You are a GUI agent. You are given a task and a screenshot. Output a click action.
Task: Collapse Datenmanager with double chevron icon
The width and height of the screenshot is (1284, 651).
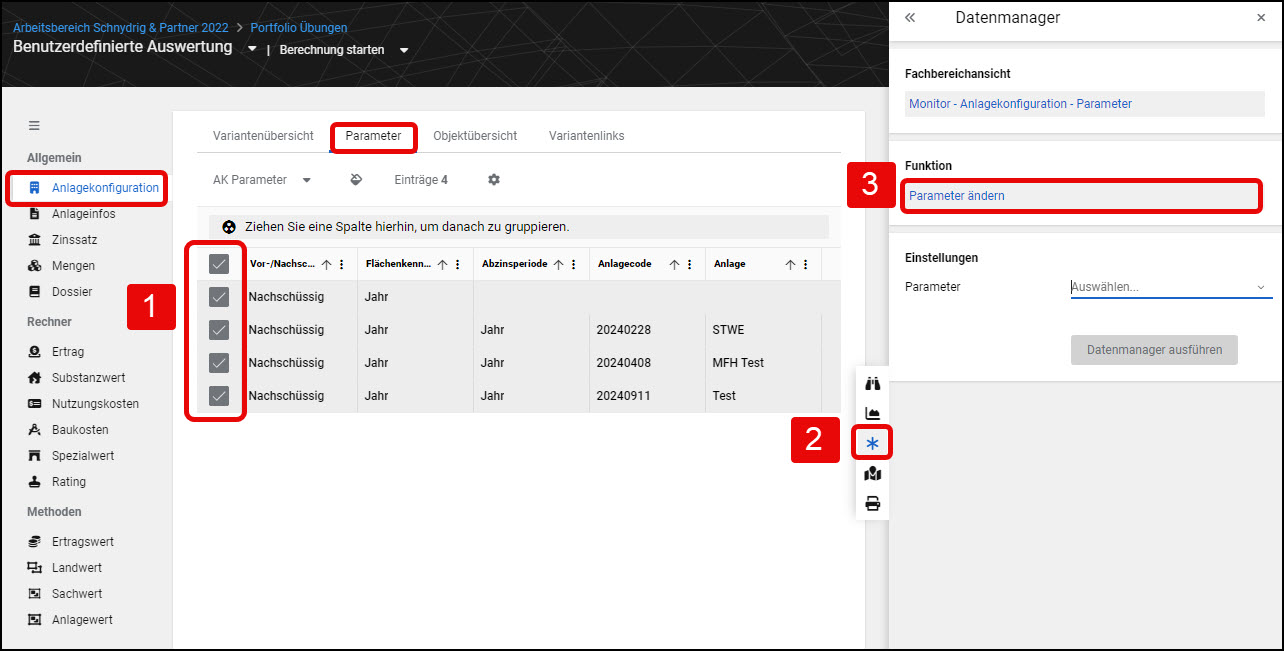tap(910, 18)
